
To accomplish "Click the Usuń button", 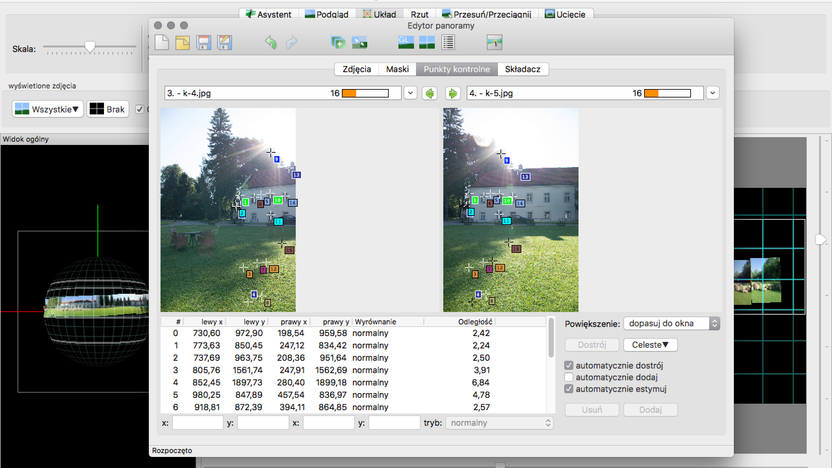I will point(592,410).
